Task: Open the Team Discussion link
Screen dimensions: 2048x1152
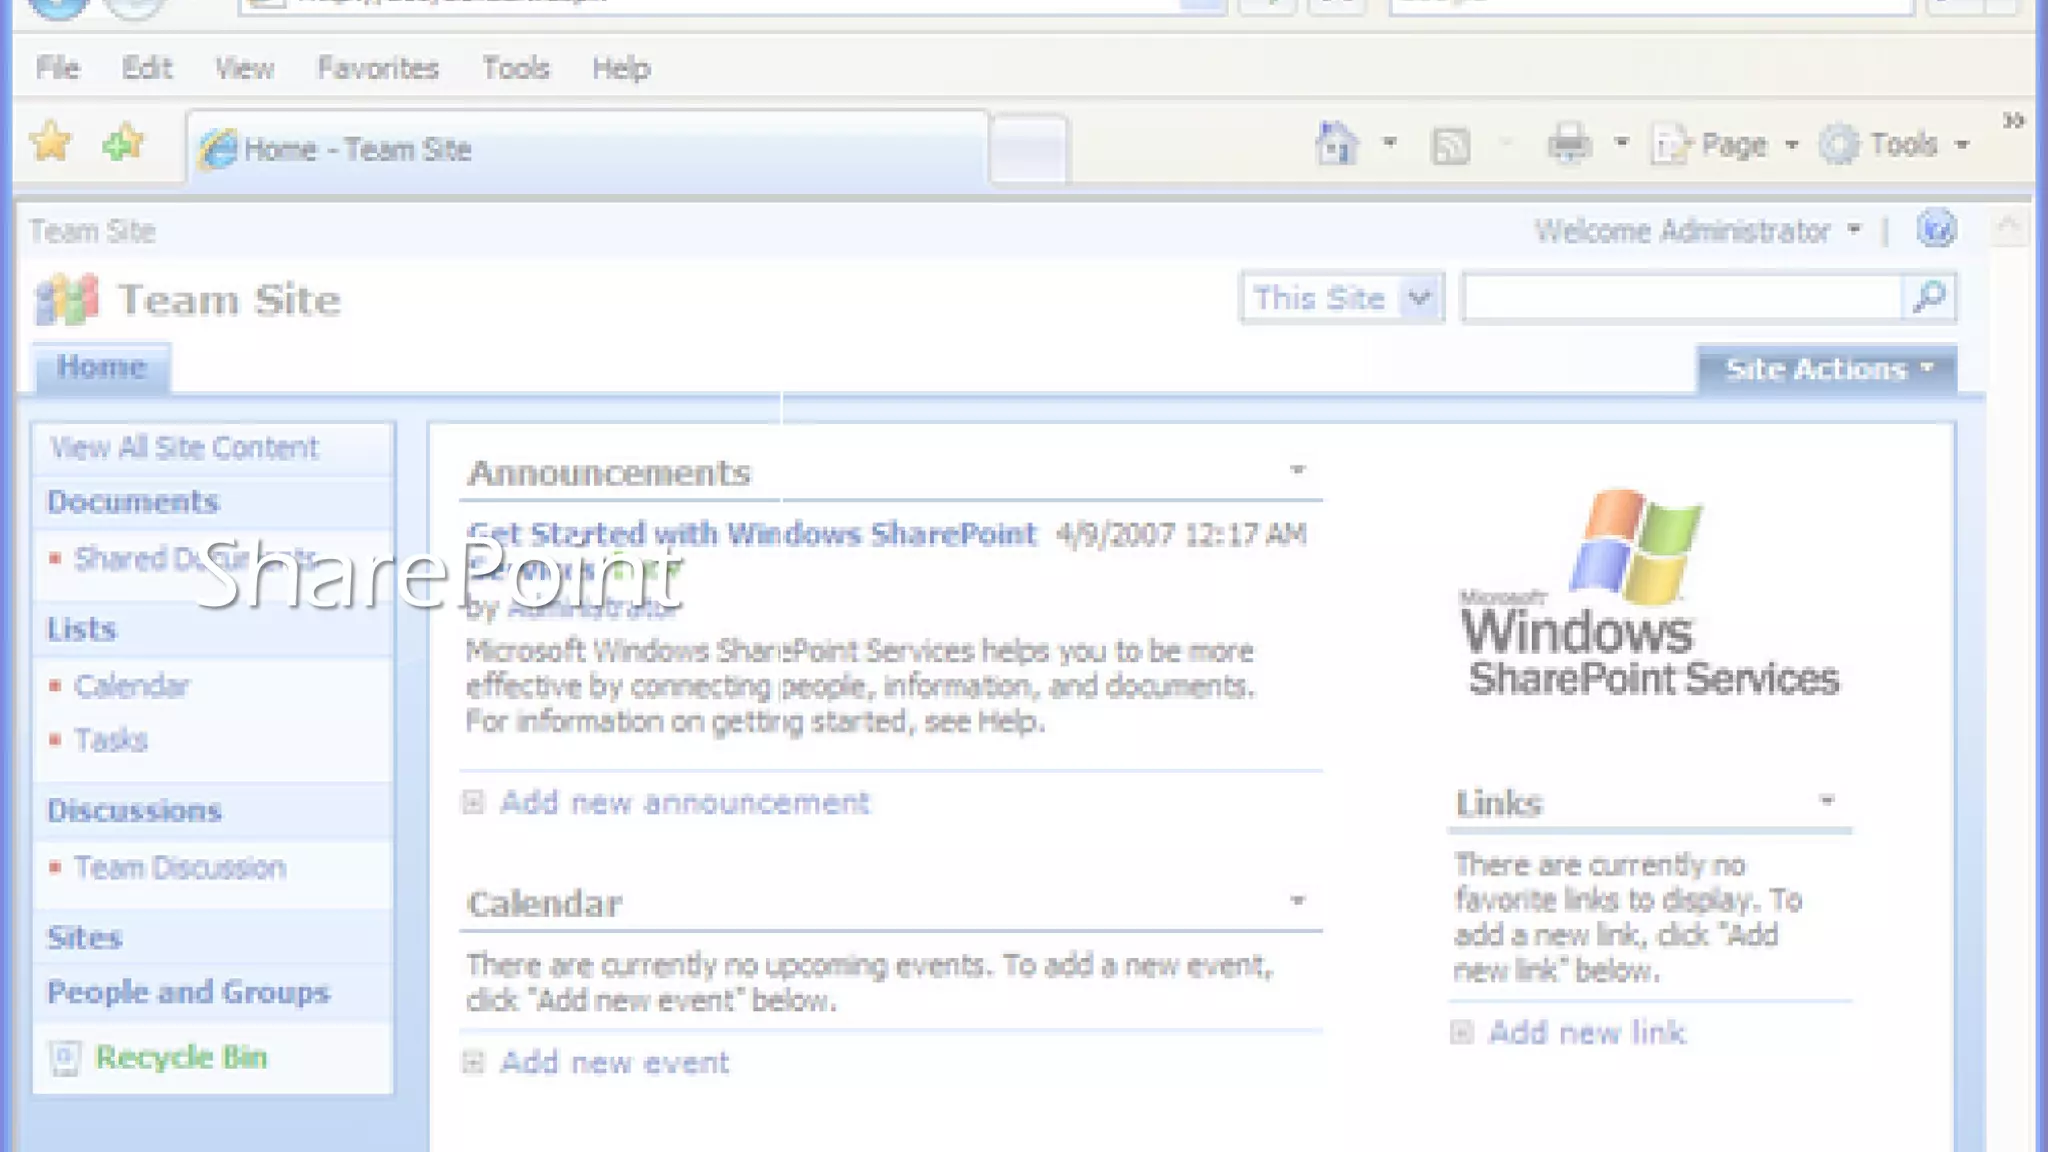Action: (x=180, y=867)
